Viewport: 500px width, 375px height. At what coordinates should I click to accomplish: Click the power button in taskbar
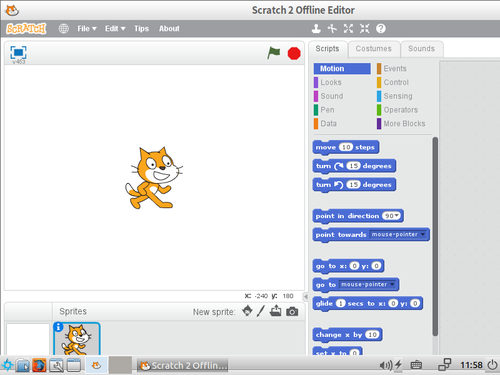(492, 365)
